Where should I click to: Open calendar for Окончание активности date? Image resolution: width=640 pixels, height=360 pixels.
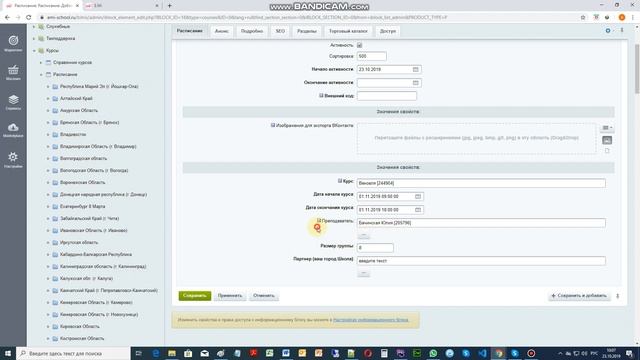[x=416, y=83]
